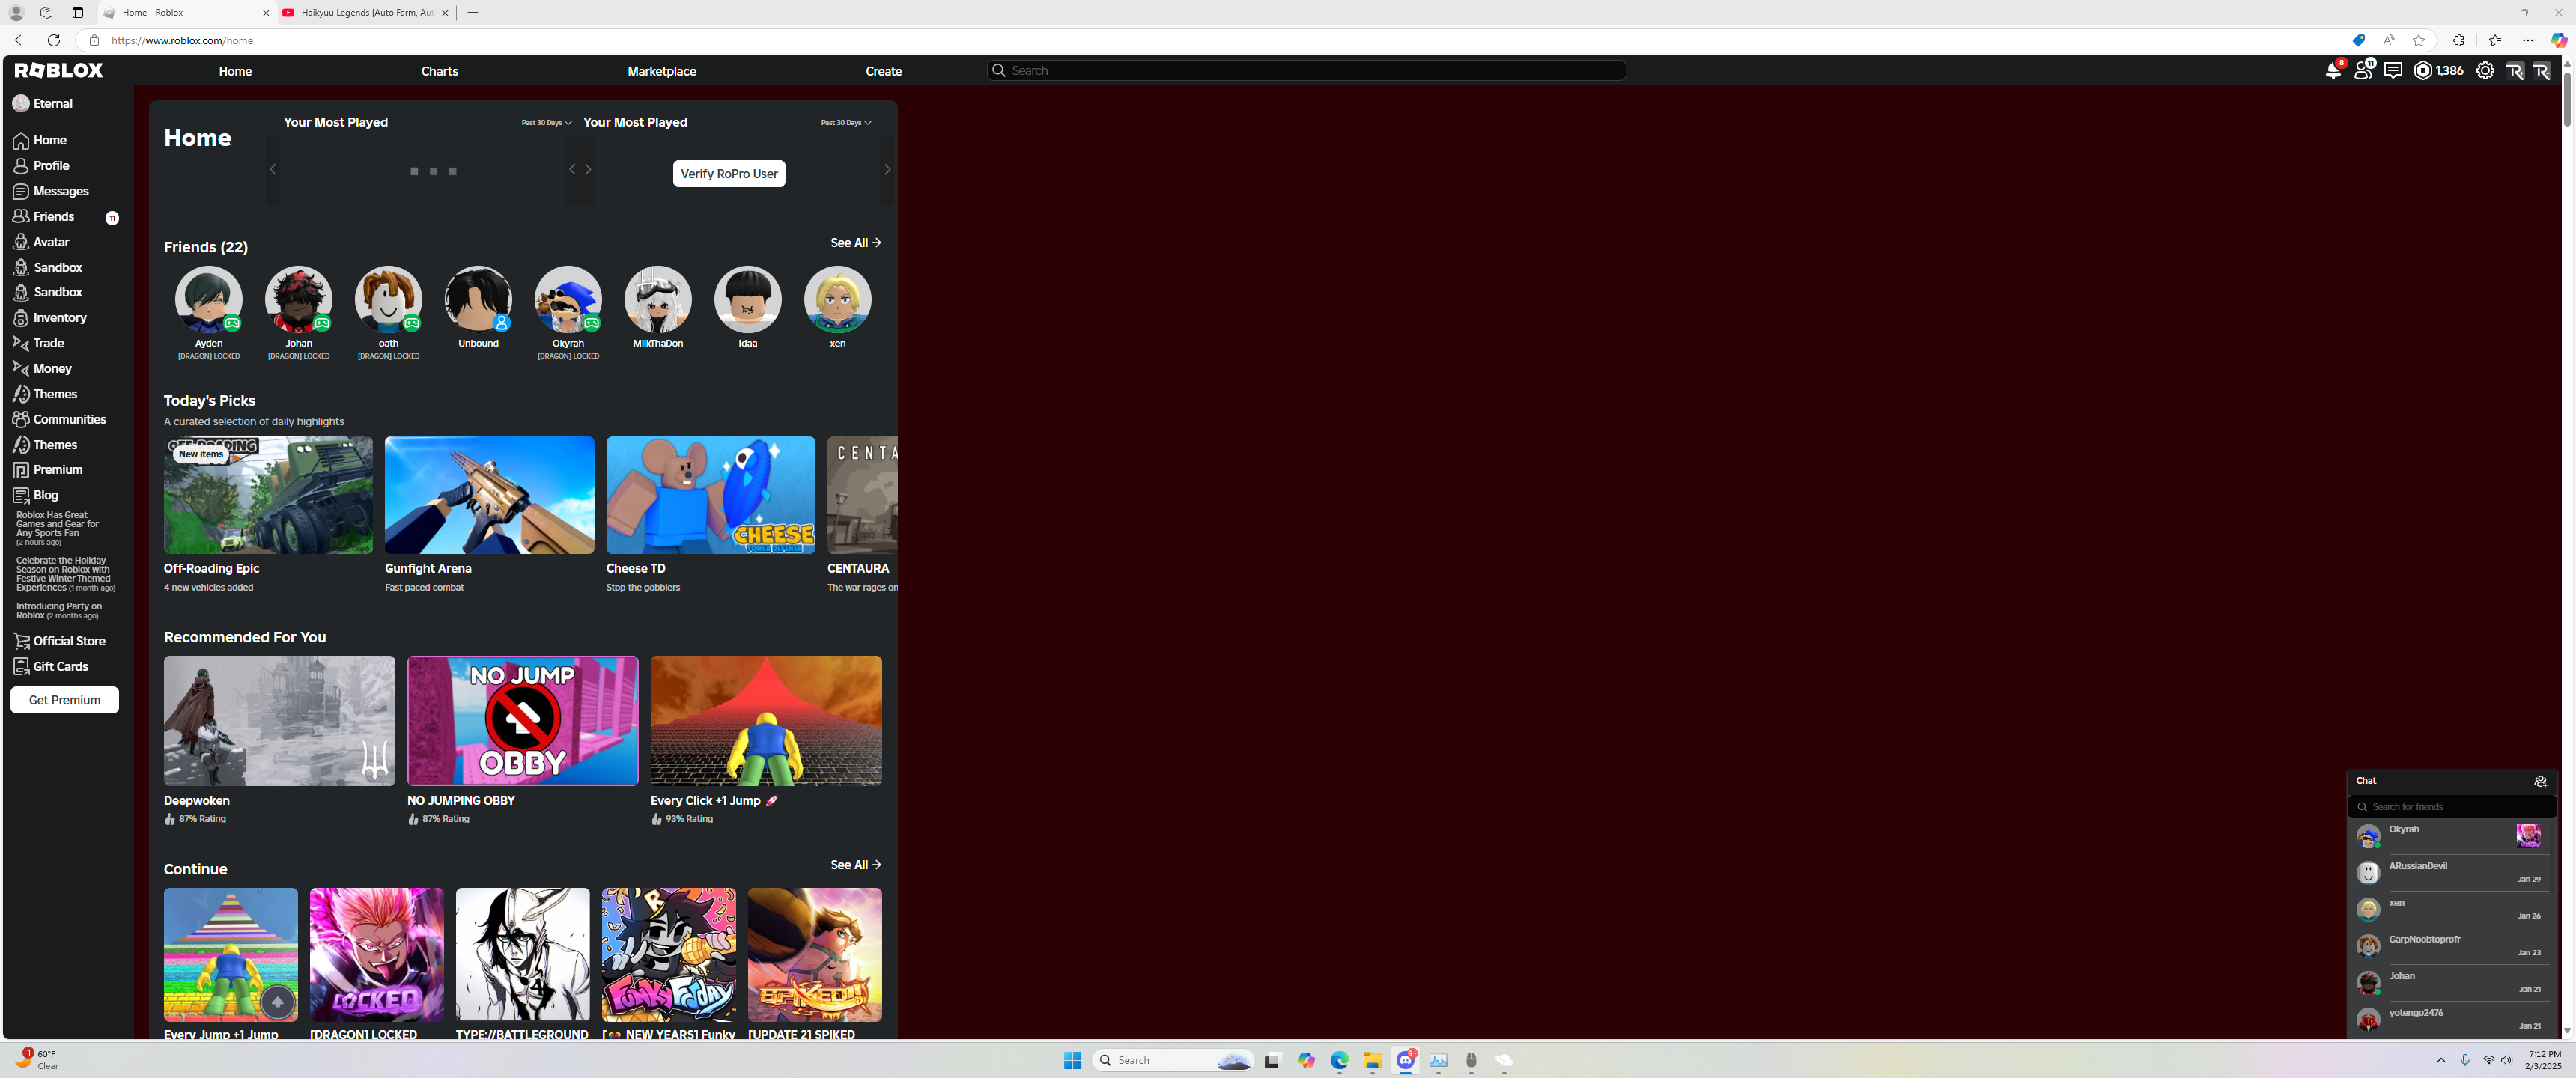Screen dimensions: 2576x1078
Task: Show hidden system tray icons
Action: 2441,1060
